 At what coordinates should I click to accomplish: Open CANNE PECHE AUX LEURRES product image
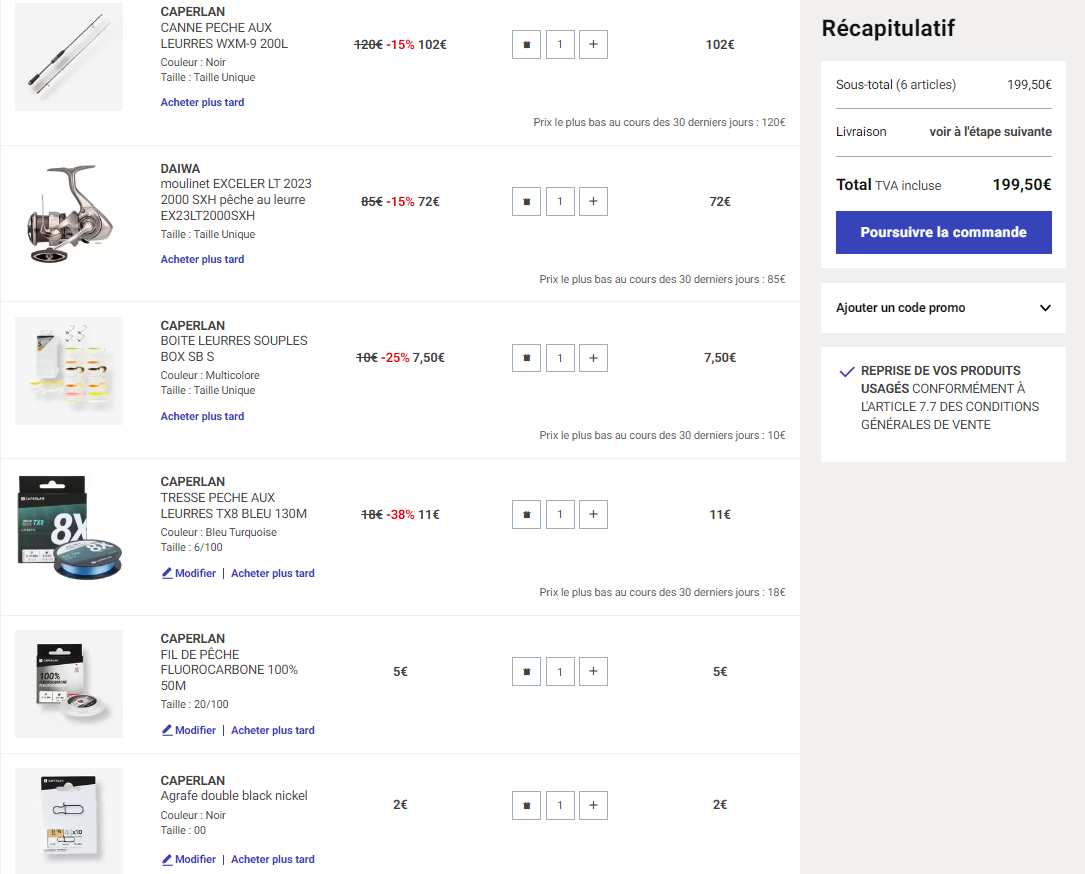click(69, 57)
